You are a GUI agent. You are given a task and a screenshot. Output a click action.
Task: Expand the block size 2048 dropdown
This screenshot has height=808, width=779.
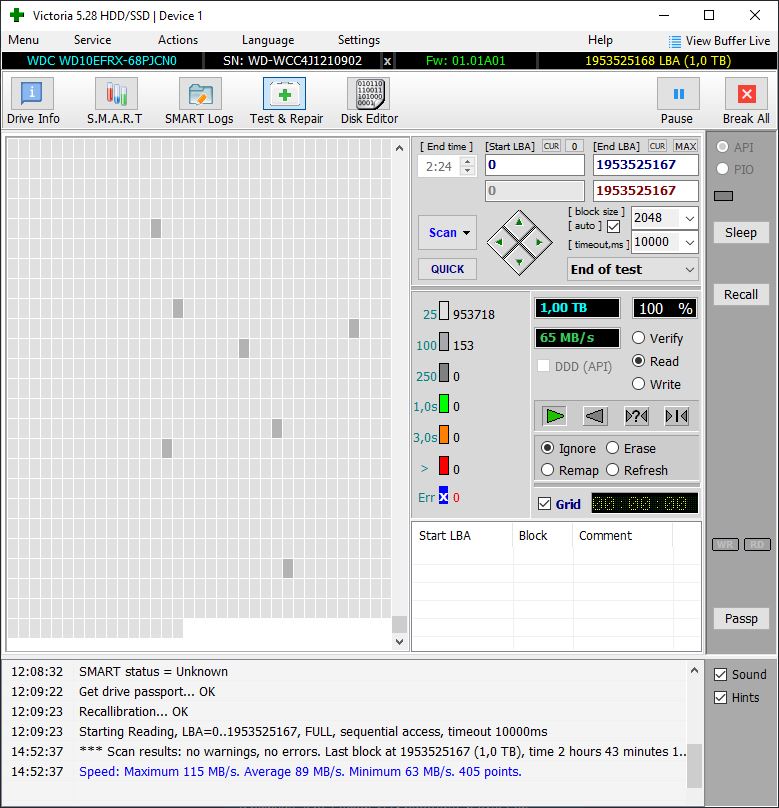(x=689, y=218)
